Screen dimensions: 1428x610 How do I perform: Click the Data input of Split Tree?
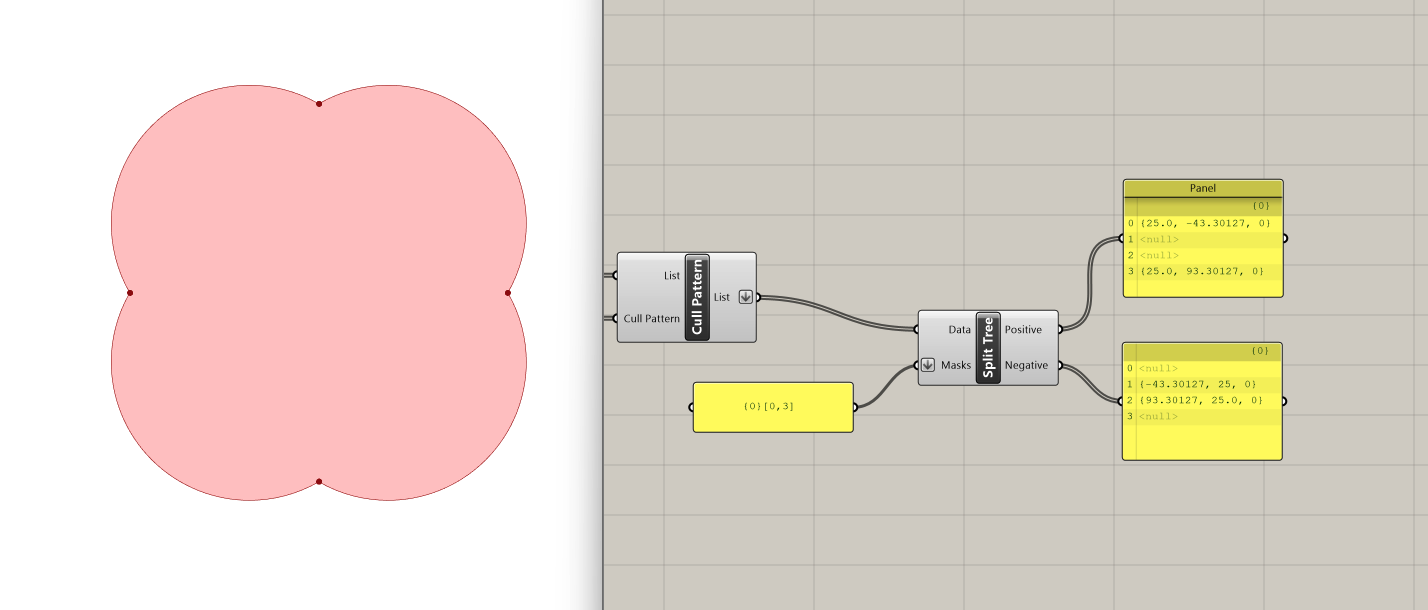point(959,329)
